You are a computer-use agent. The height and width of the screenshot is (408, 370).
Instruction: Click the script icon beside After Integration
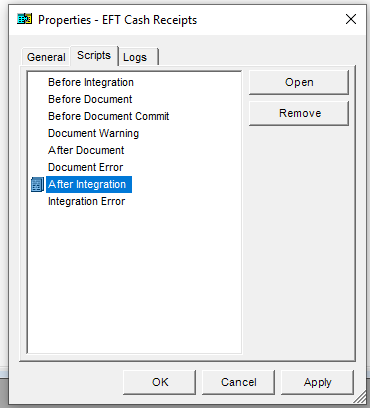point(37,185)
